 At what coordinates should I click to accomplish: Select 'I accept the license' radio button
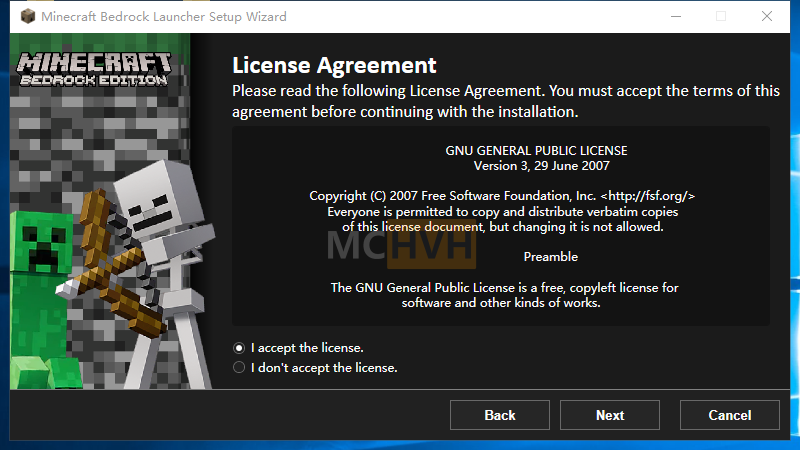coord(239,348)
